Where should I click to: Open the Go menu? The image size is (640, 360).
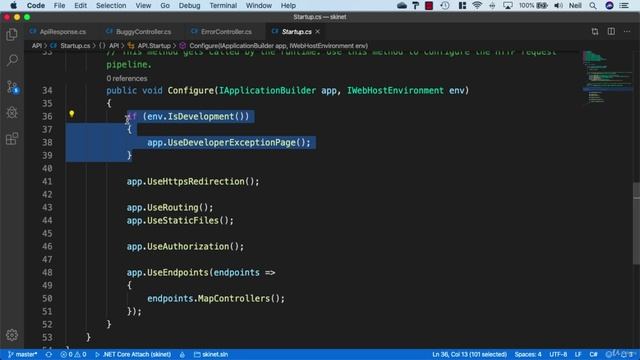[x=165, y=5]
